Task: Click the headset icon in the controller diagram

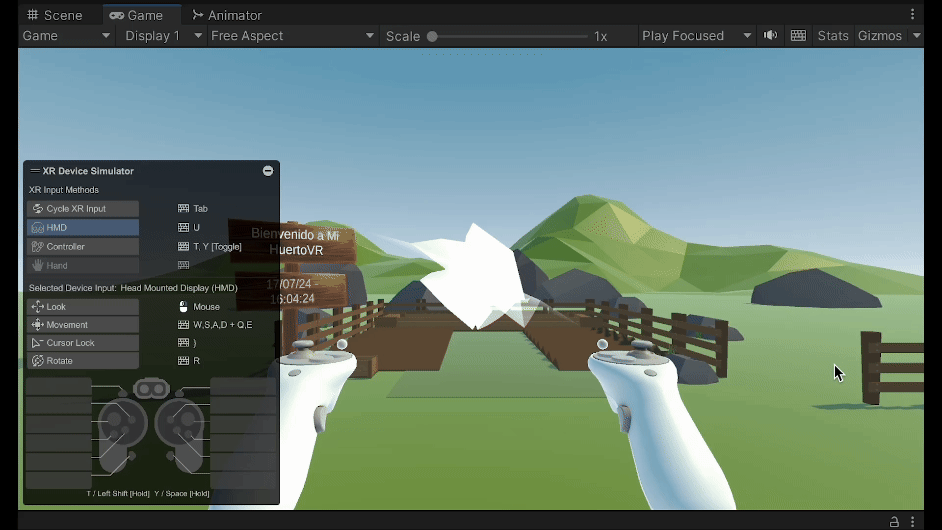Action: 150,388
